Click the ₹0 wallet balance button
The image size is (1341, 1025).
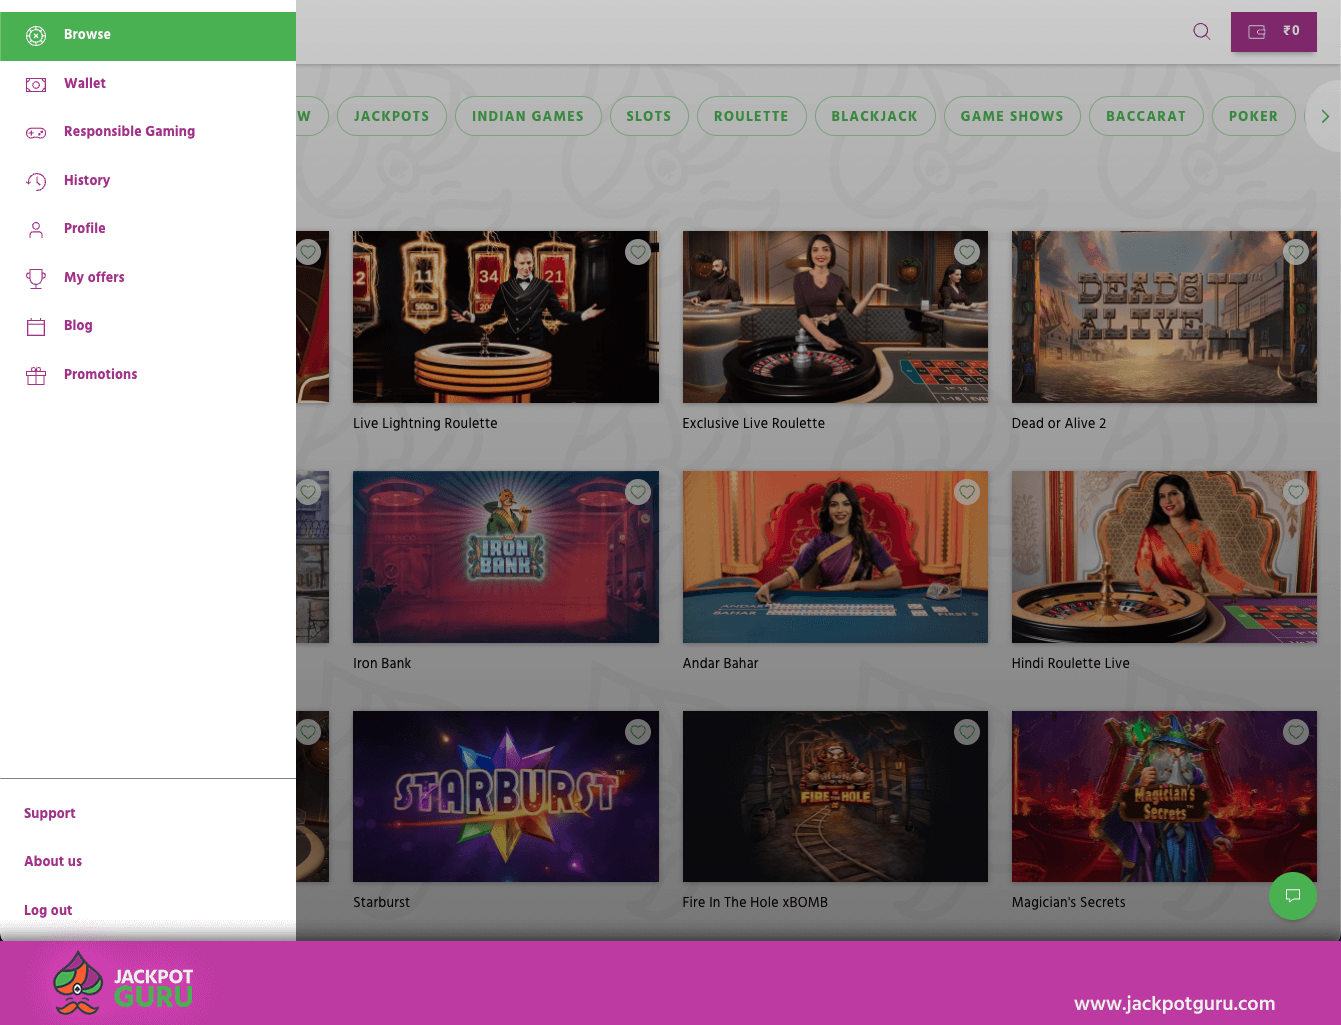tap(1274, 32)
